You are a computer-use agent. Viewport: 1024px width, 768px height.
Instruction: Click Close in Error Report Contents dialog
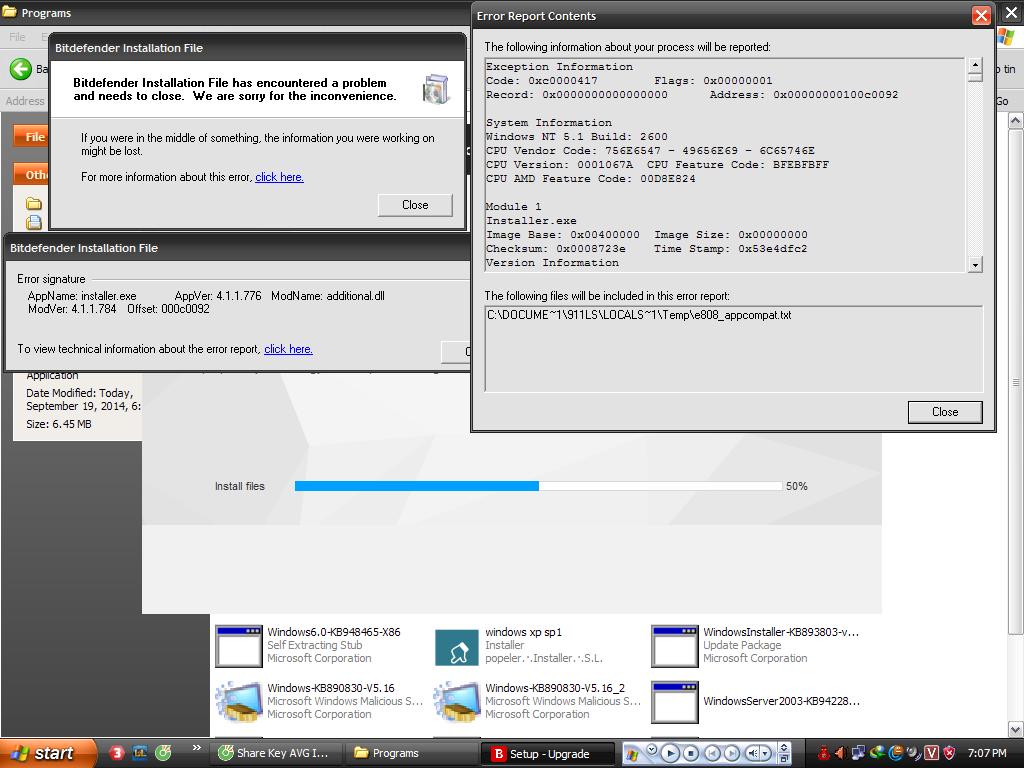(x=945, y=412)
